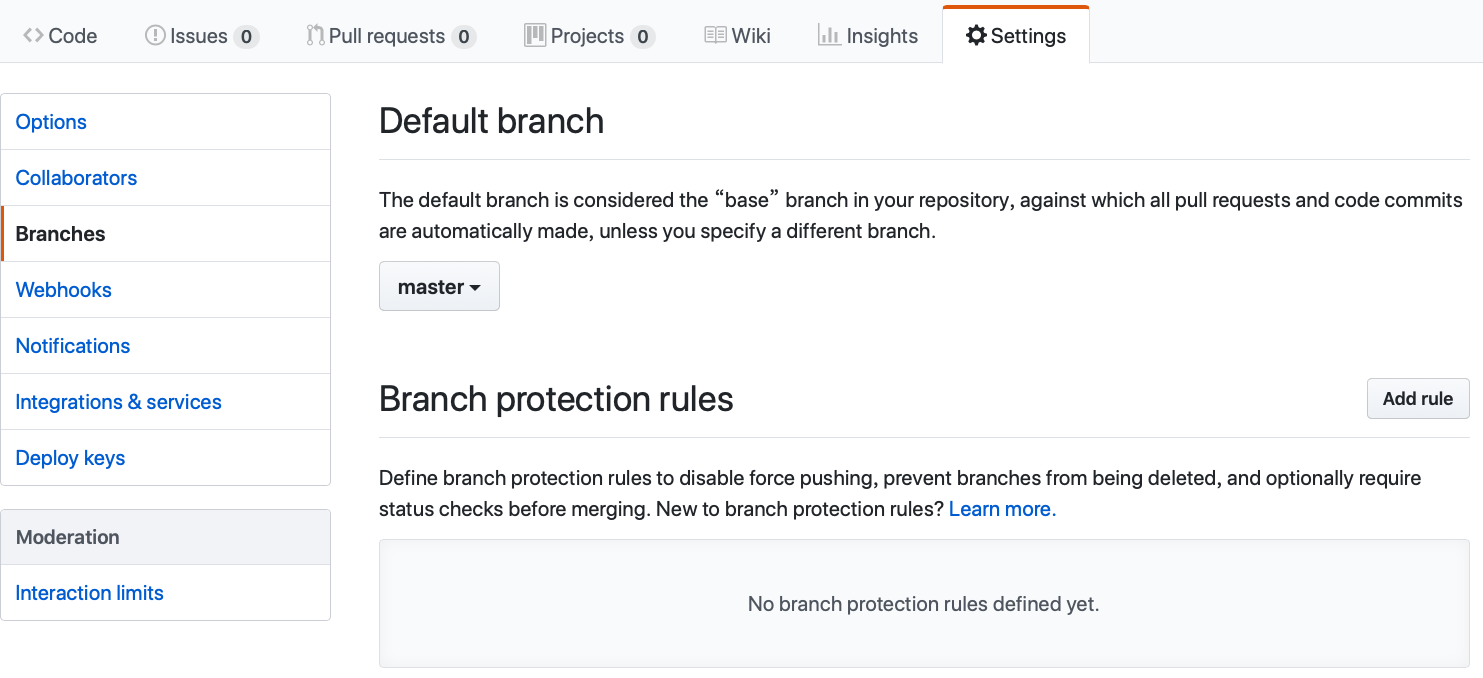This screenshot has width=1483, height=678.
Task: Click the Pull requests branch icon
Action: pos(315,36)
